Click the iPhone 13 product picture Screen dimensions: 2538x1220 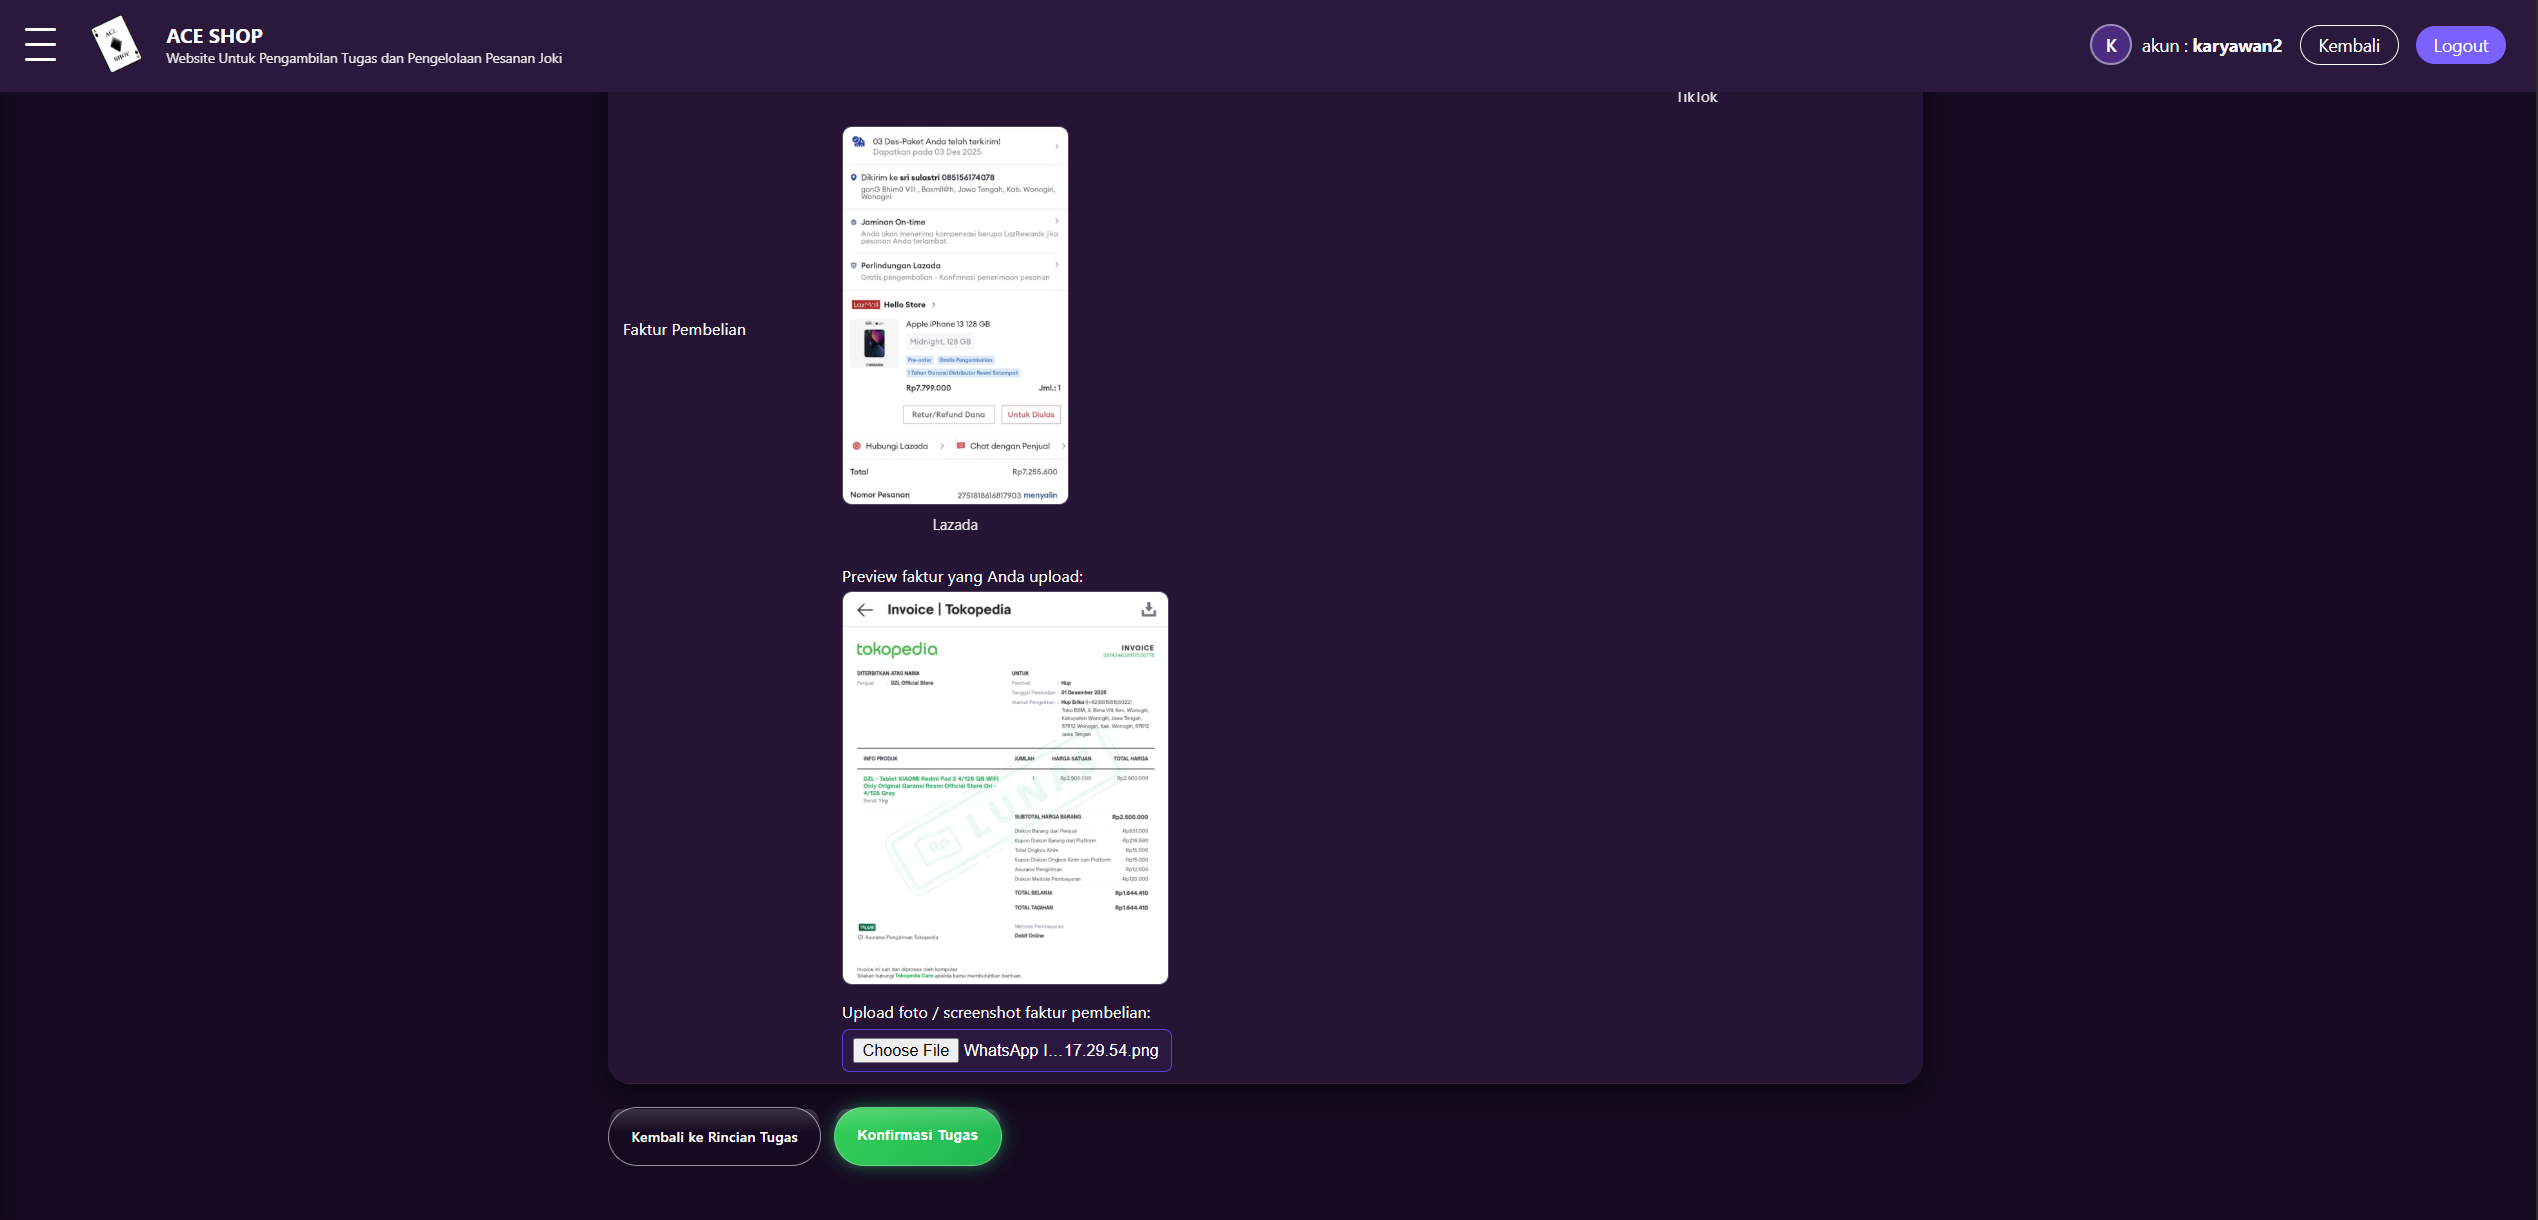pos(874,344)
